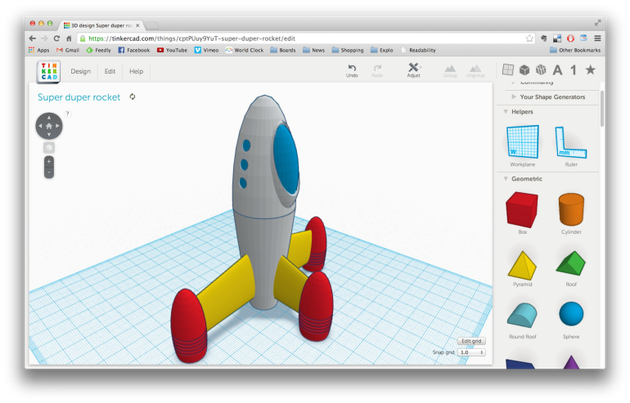630x403 pixels.
Task: Open the favorites star panel
Action: click(x=590, y=70)
